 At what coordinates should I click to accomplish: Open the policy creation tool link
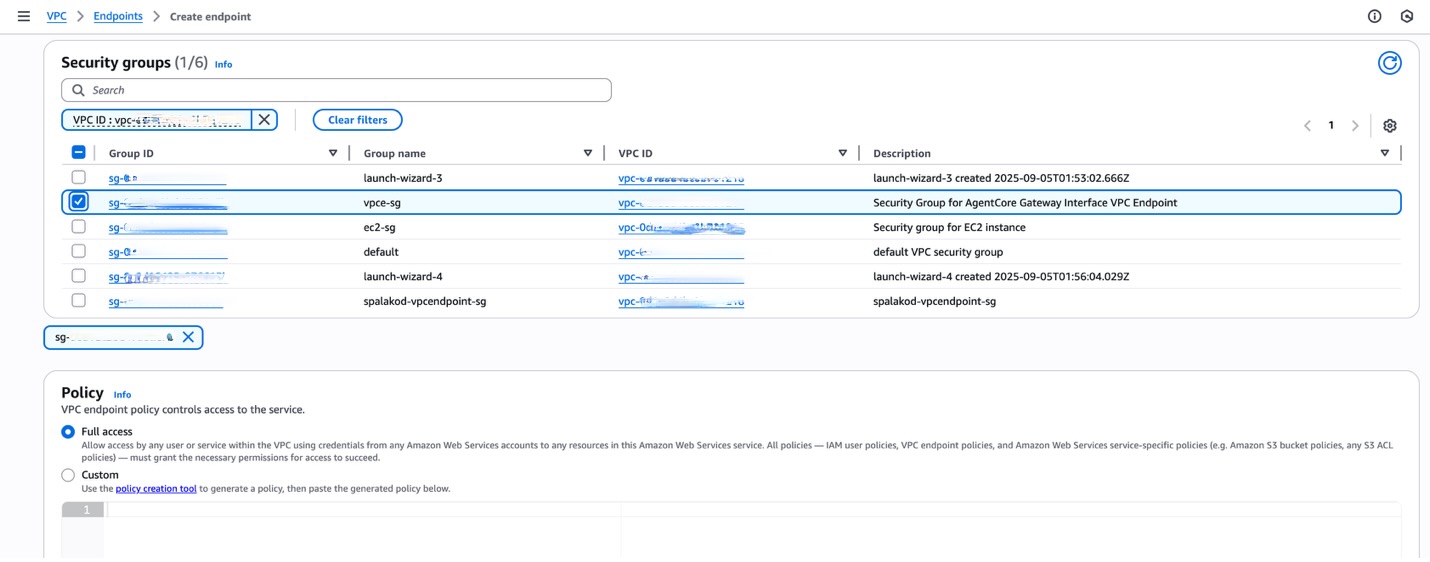(x=156, y=489)
